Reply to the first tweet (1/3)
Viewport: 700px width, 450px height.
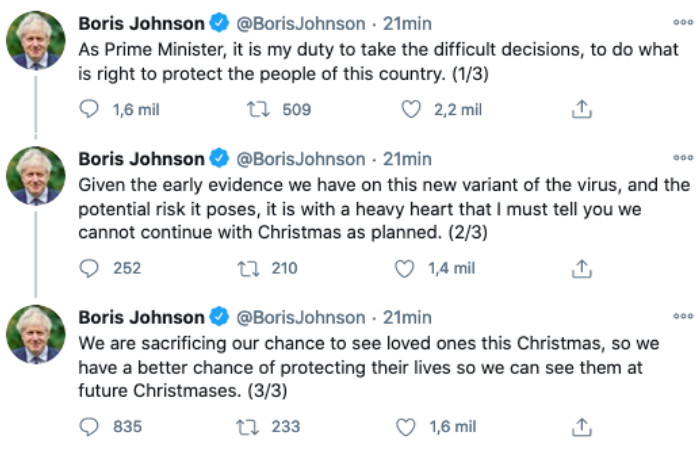pos(90,110)
